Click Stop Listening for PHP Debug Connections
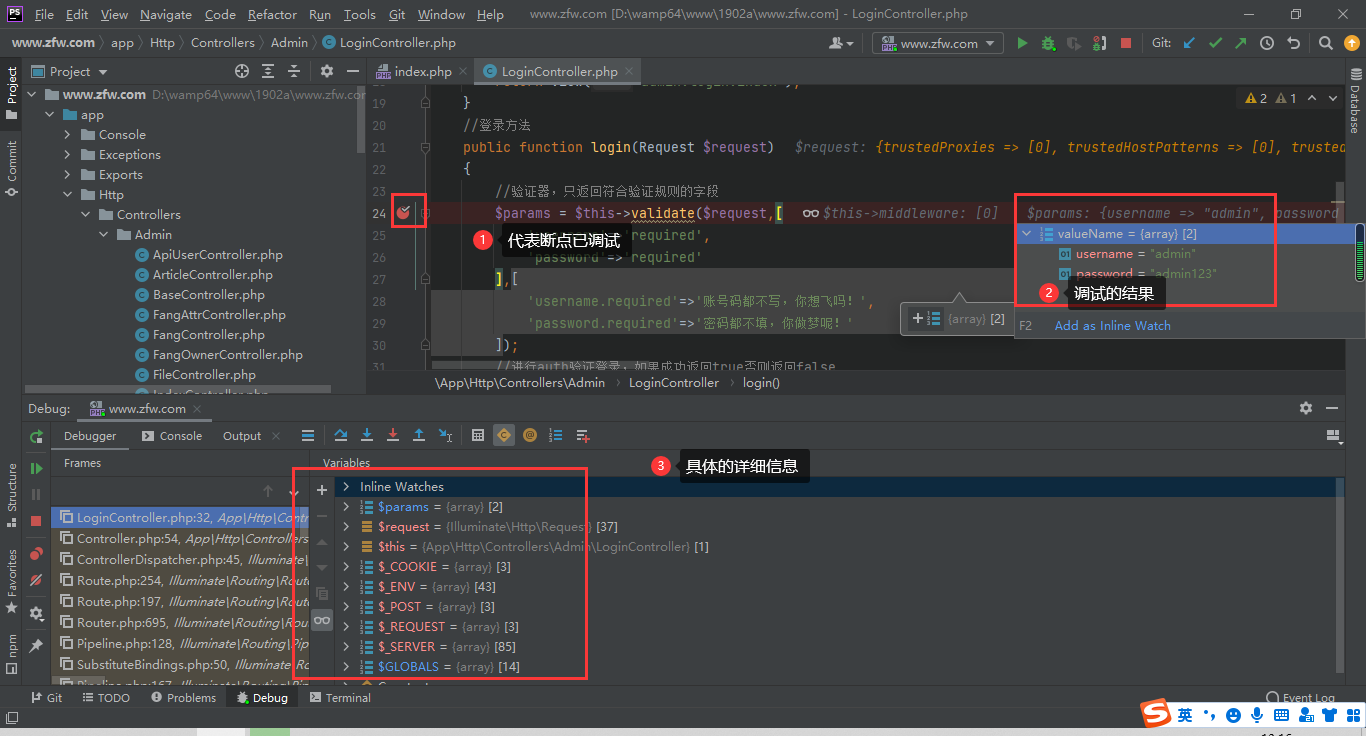Screen dimensions: 1366x736 click(1100, 43)
